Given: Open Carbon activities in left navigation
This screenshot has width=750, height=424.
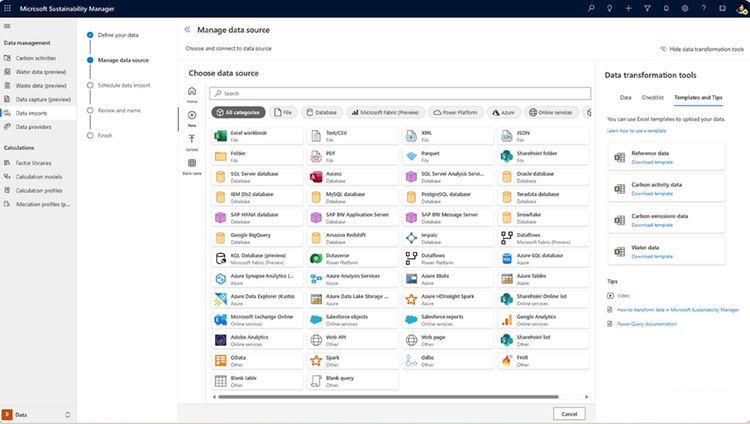Looking at the screenshot, I should (37, 58).
